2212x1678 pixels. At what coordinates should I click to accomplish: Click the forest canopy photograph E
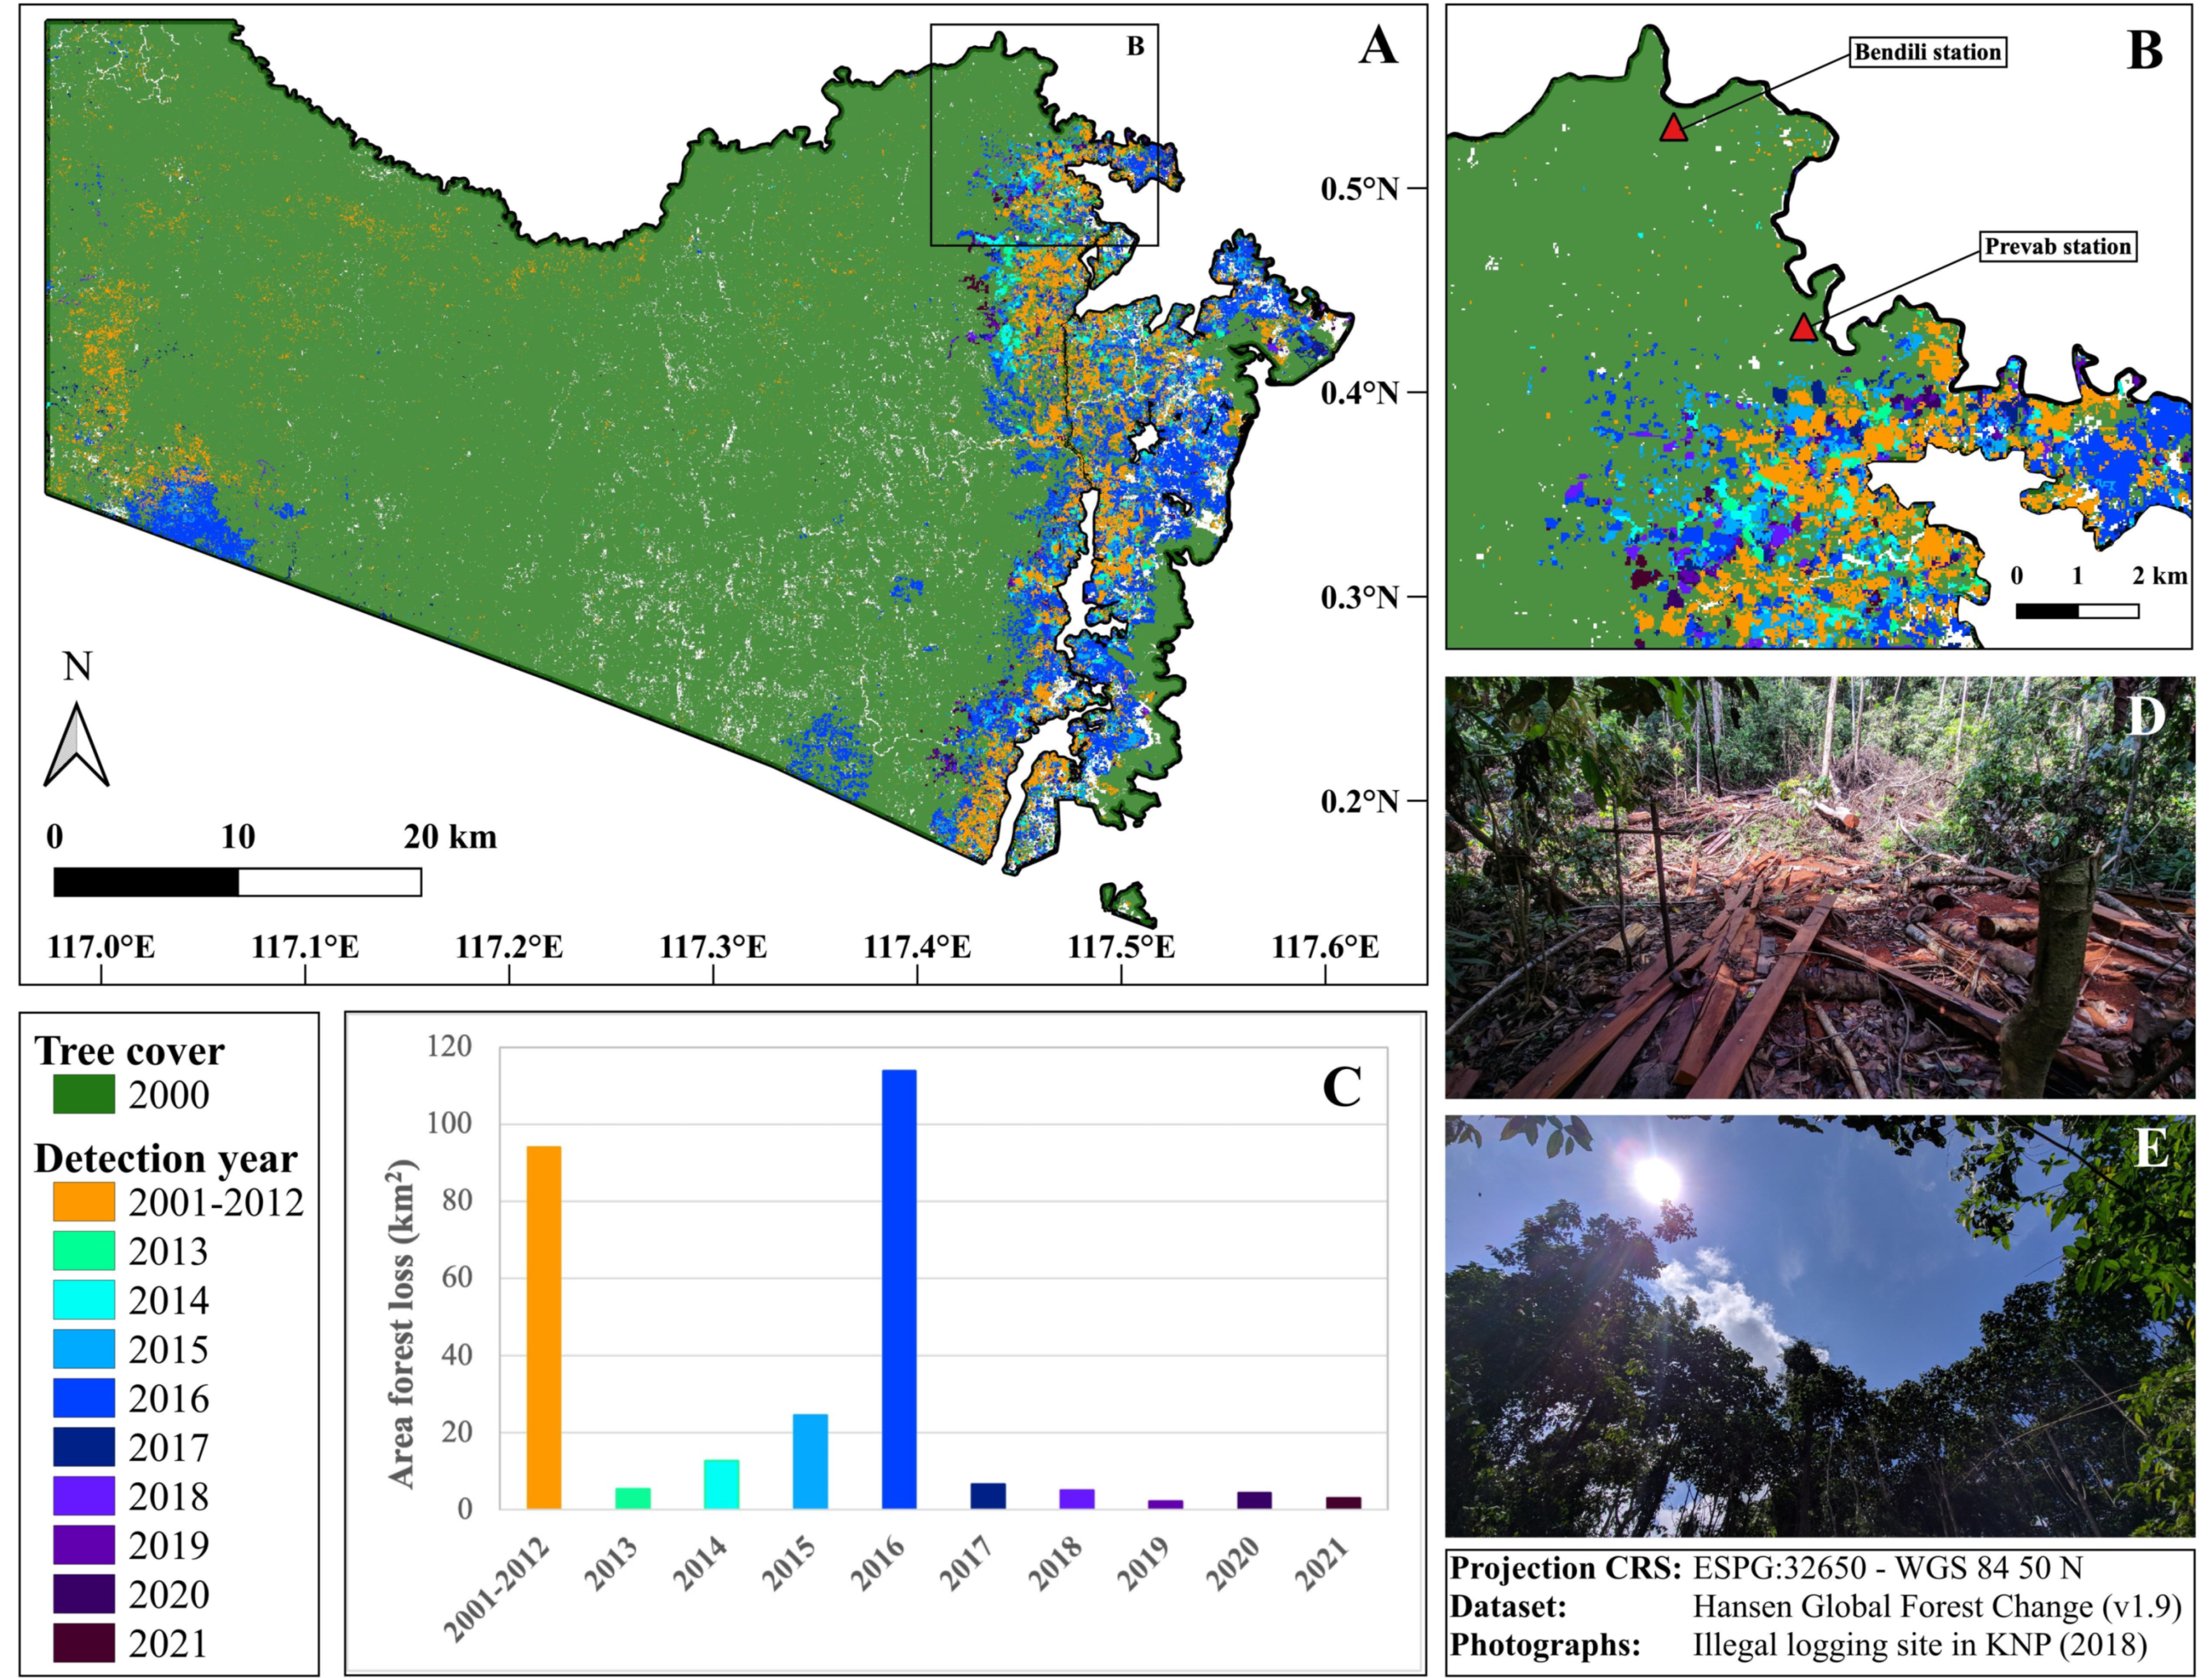click(1820, 1325)
